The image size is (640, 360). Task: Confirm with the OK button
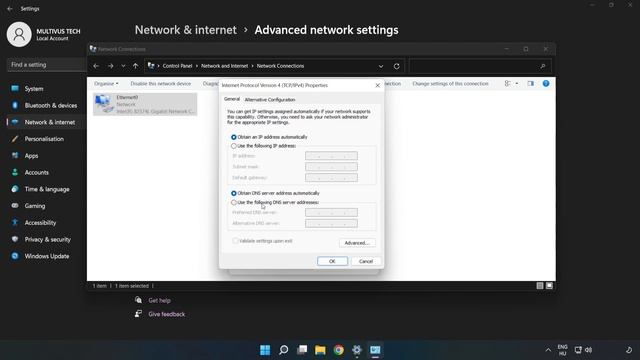coord(332,261)
